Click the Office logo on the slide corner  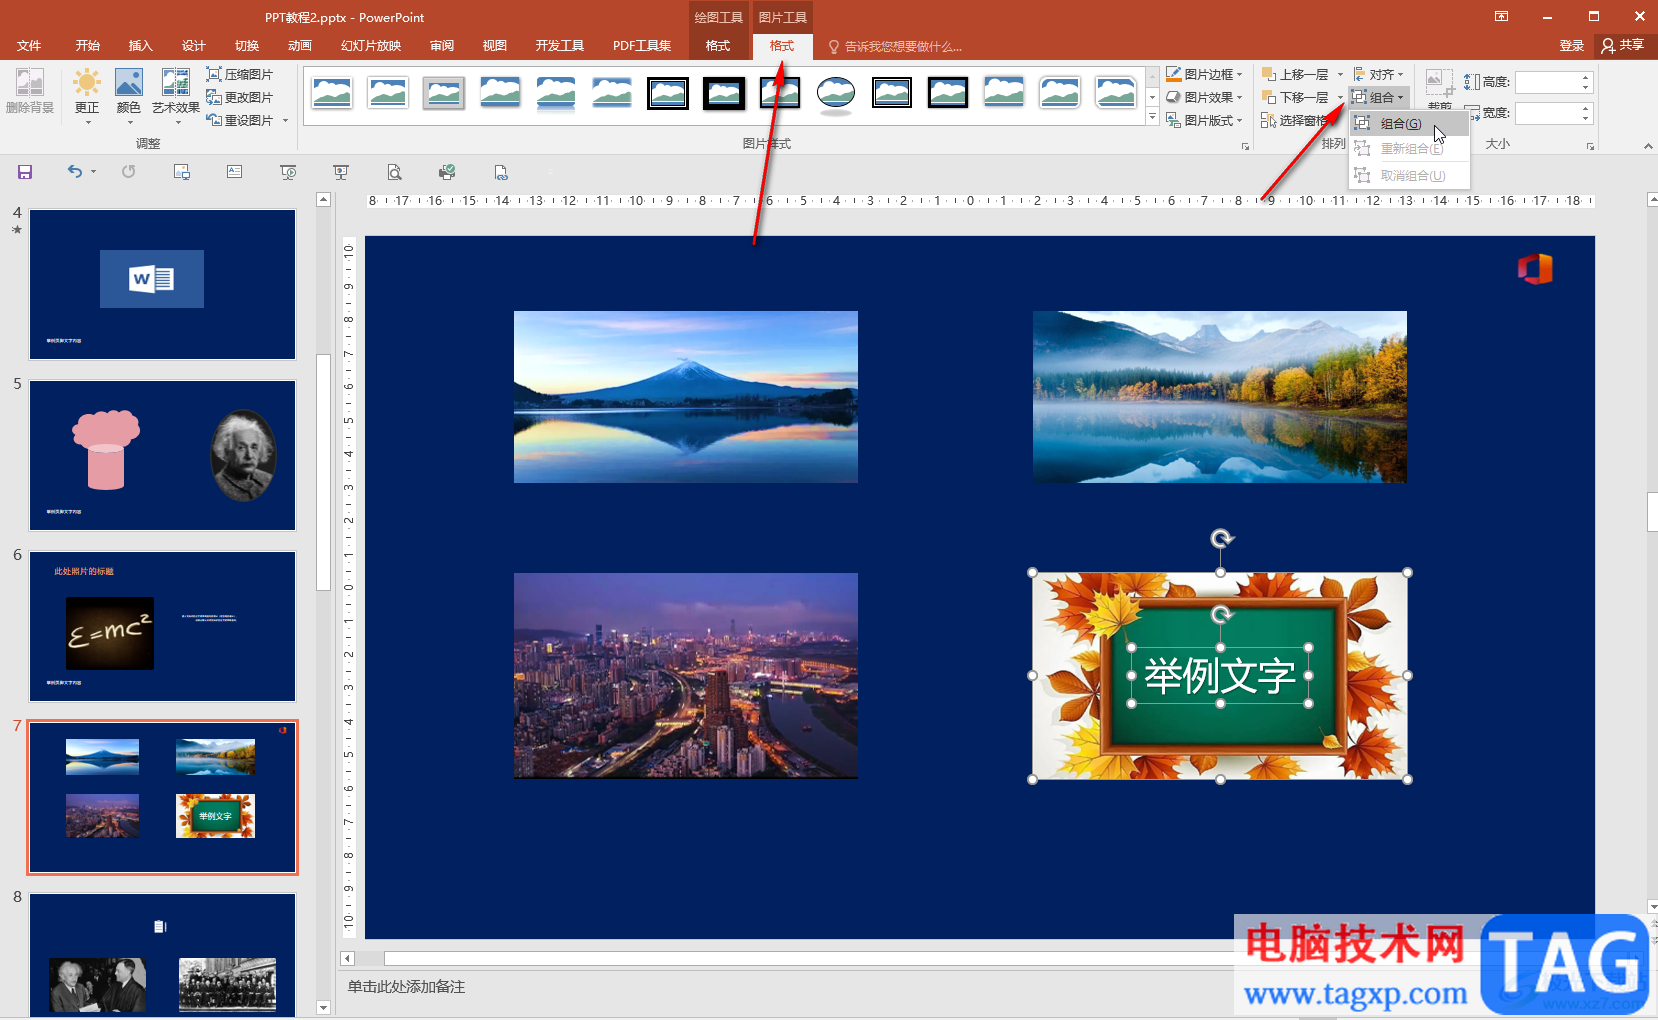[1535, 269]
